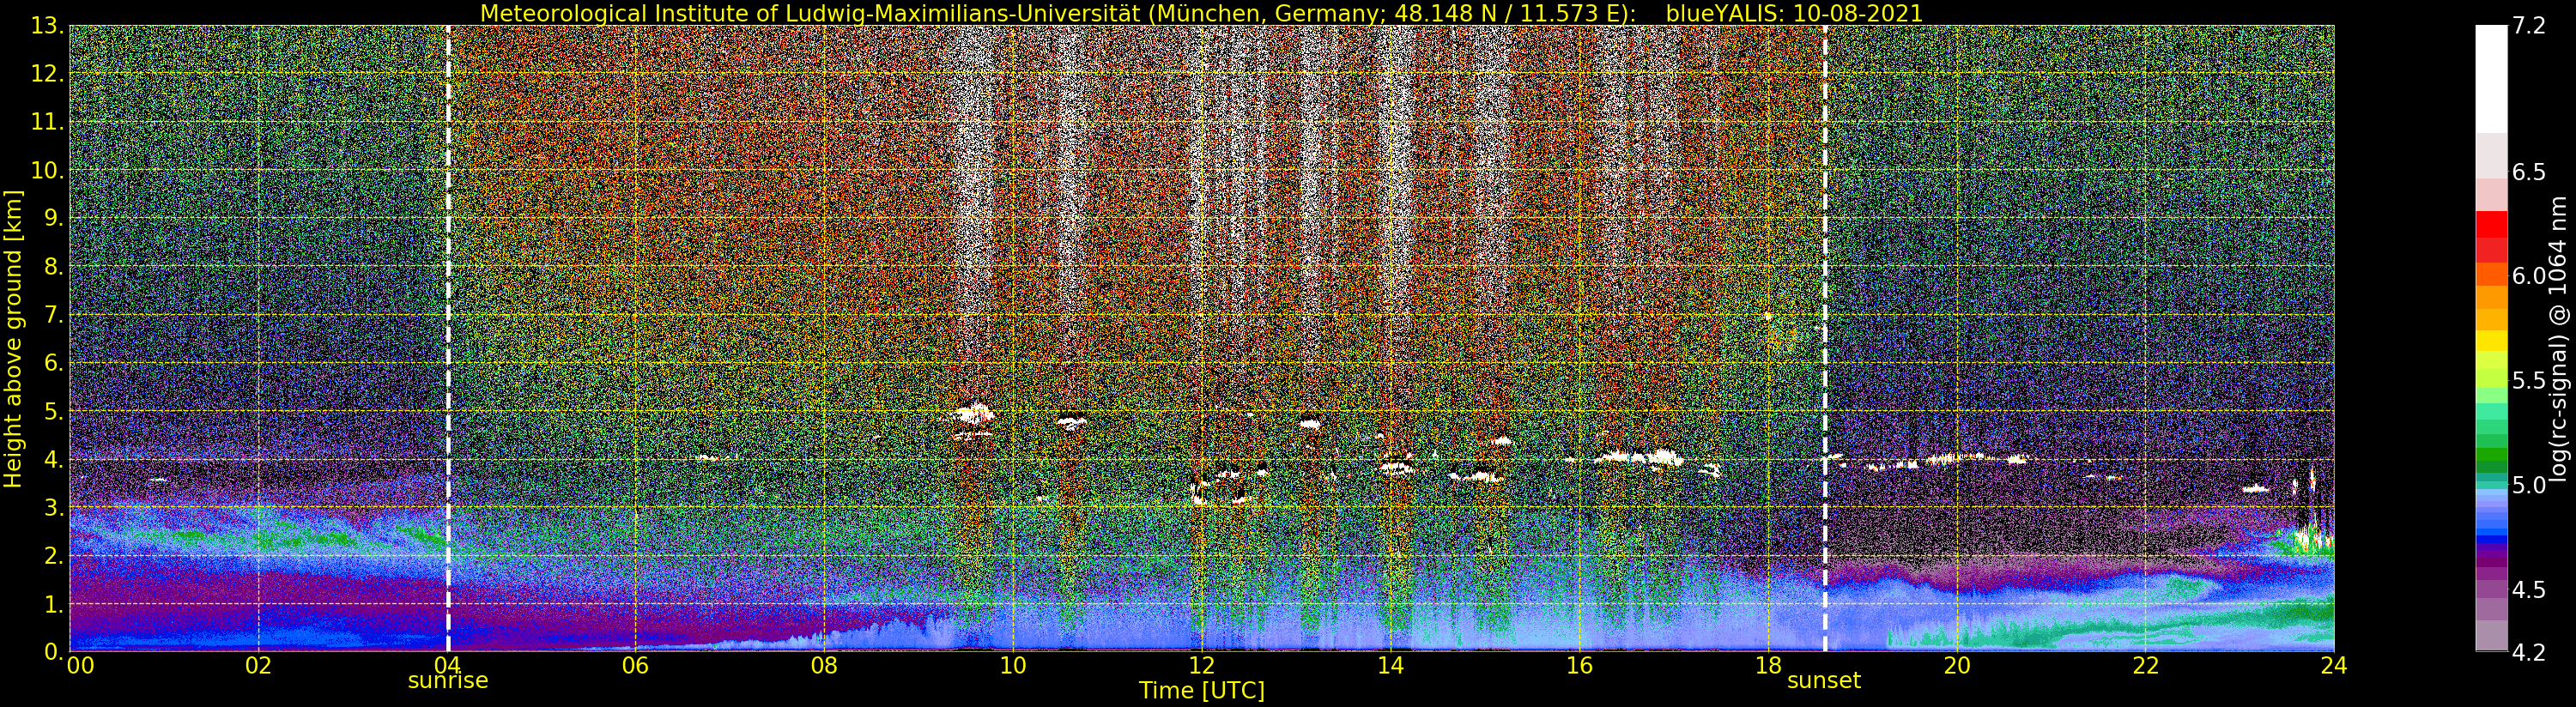2576x707 pixels.
Task: Click the sunset label below the time axis
Action: click(x=1824, y=681)
